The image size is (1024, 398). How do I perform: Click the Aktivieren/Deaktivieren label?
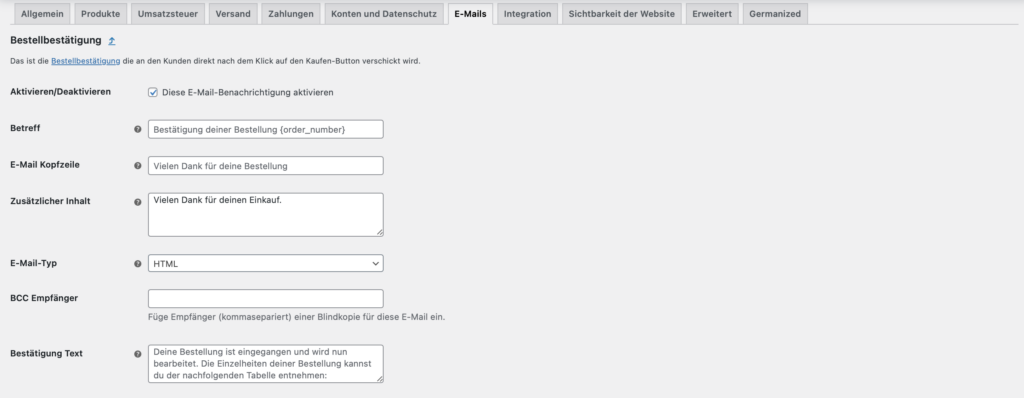point(61,92)
